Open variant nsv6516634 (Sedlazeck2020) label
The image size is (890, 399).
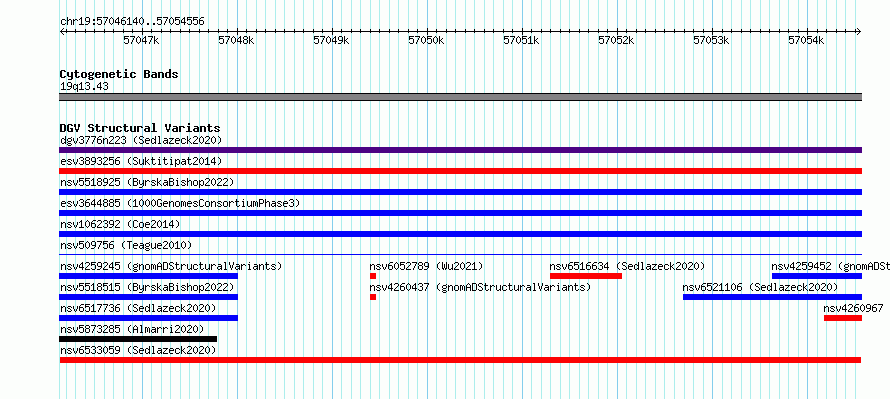[x=627, y=266]
